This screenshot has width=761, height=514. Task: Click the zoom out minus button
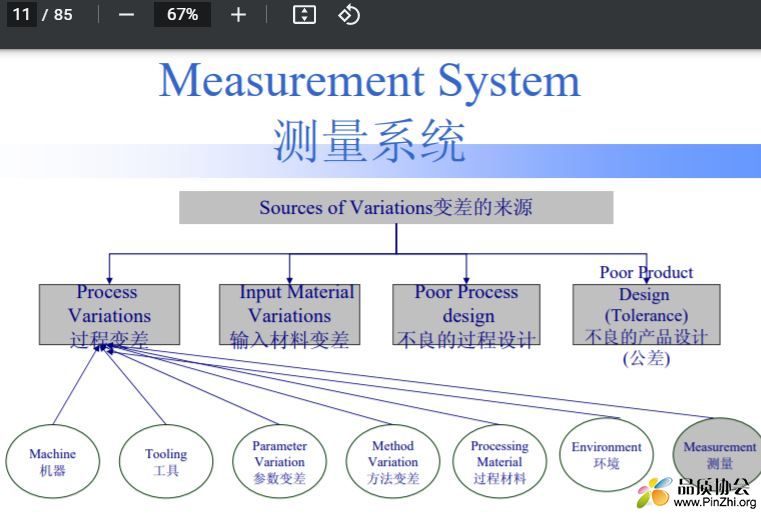[126, 15]
